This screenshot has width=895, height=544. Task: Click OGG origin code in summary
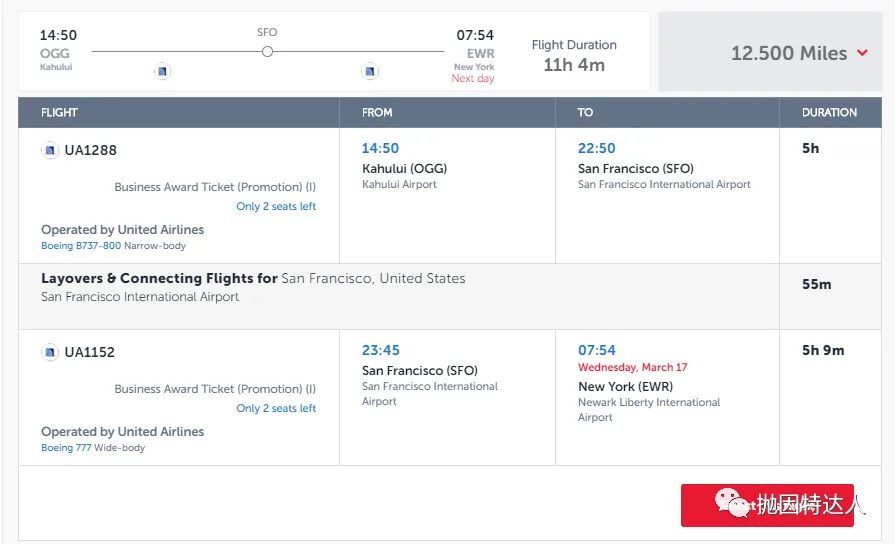pyautogui.click(x=55, y=54)
